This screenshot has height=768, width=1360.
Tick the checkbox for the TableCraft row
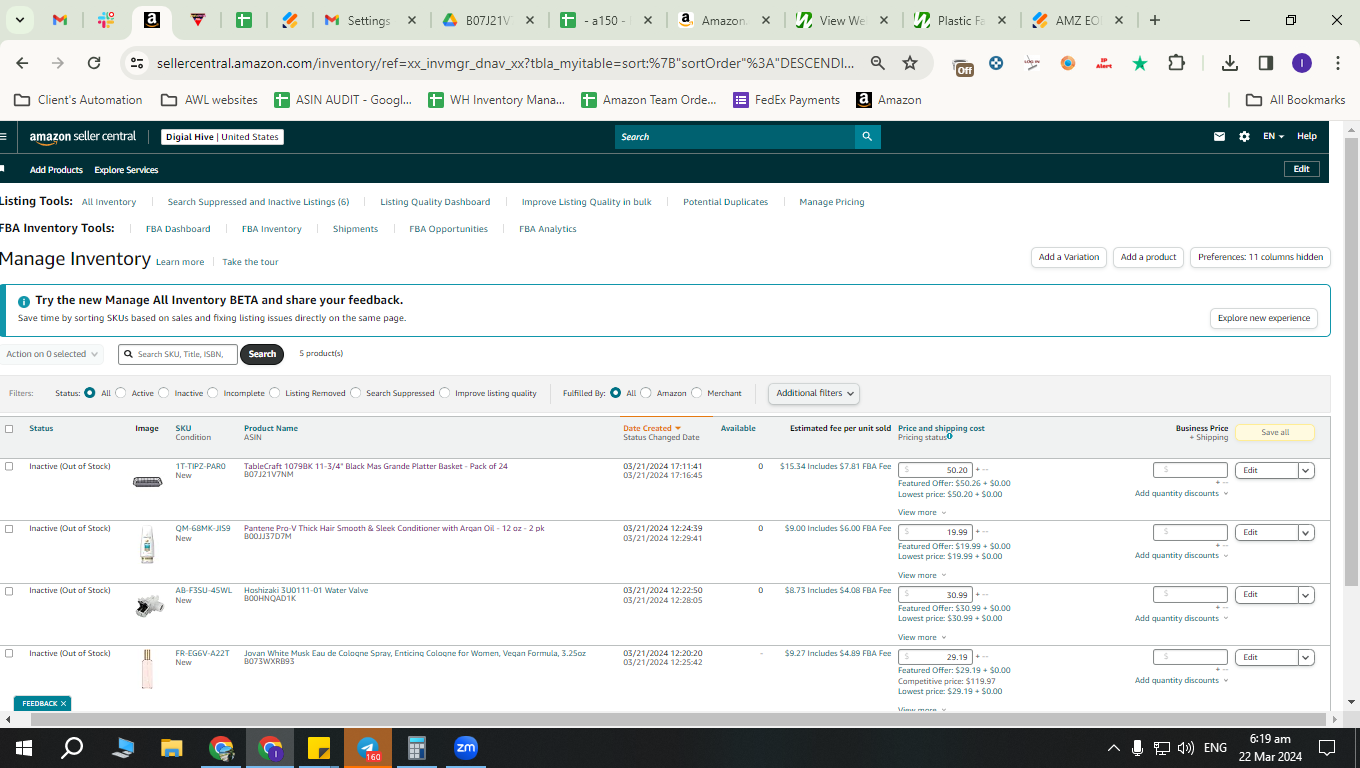[x=9, y=466]
